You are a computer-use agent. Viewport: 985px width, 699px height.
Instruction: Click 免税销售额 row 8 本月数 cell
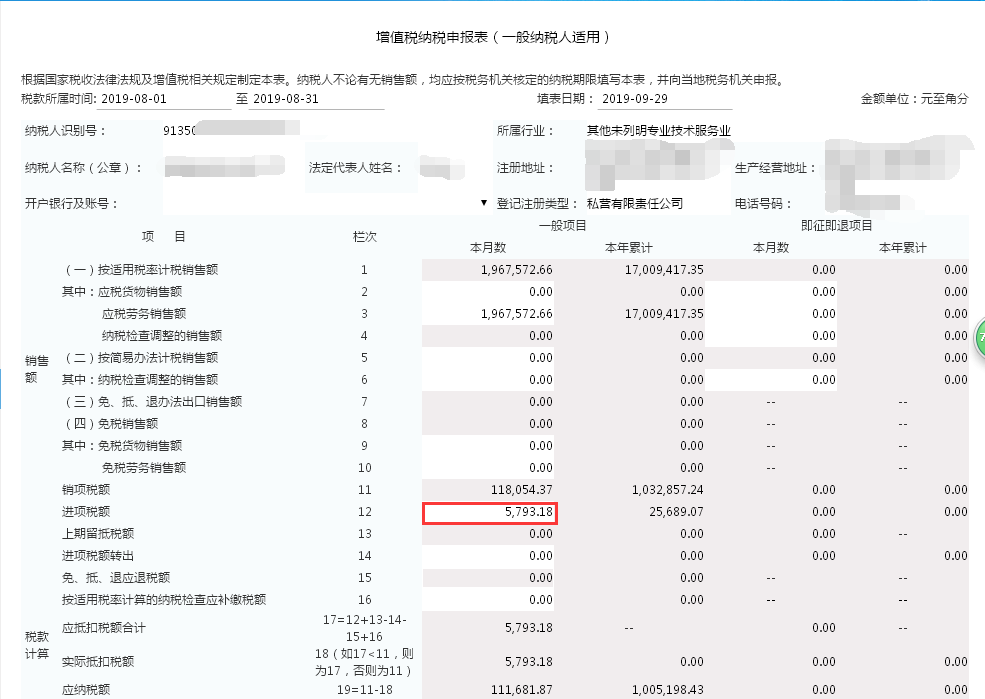point(488,423)
